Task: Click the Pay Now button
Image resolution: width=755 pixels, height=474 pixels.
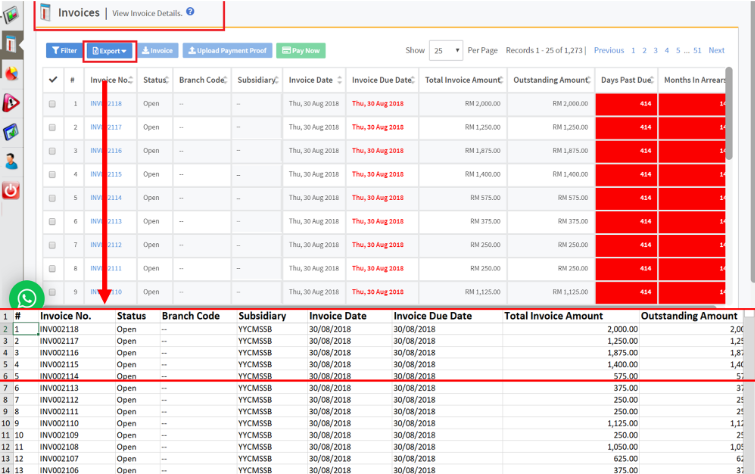Action: click(301, 51)
